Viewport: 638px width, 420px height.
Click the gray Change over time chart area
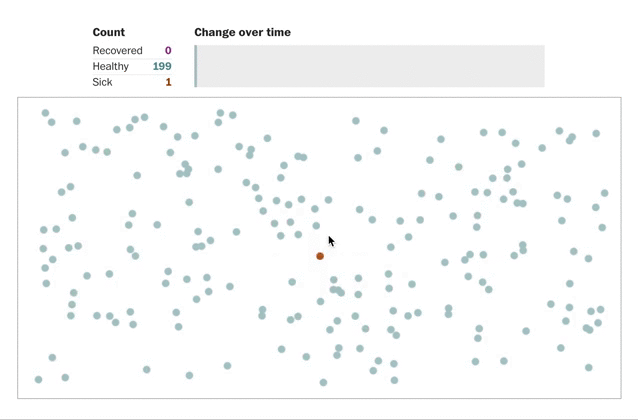369,66
